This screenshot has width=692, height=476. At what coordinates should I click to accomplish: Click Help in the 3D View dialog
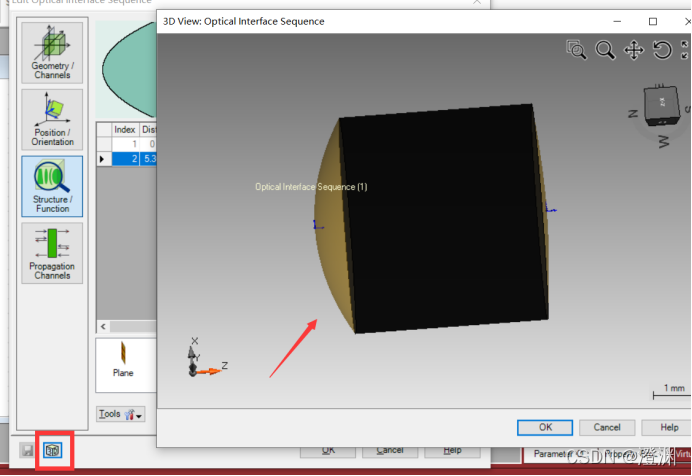[x=667, y=427]
